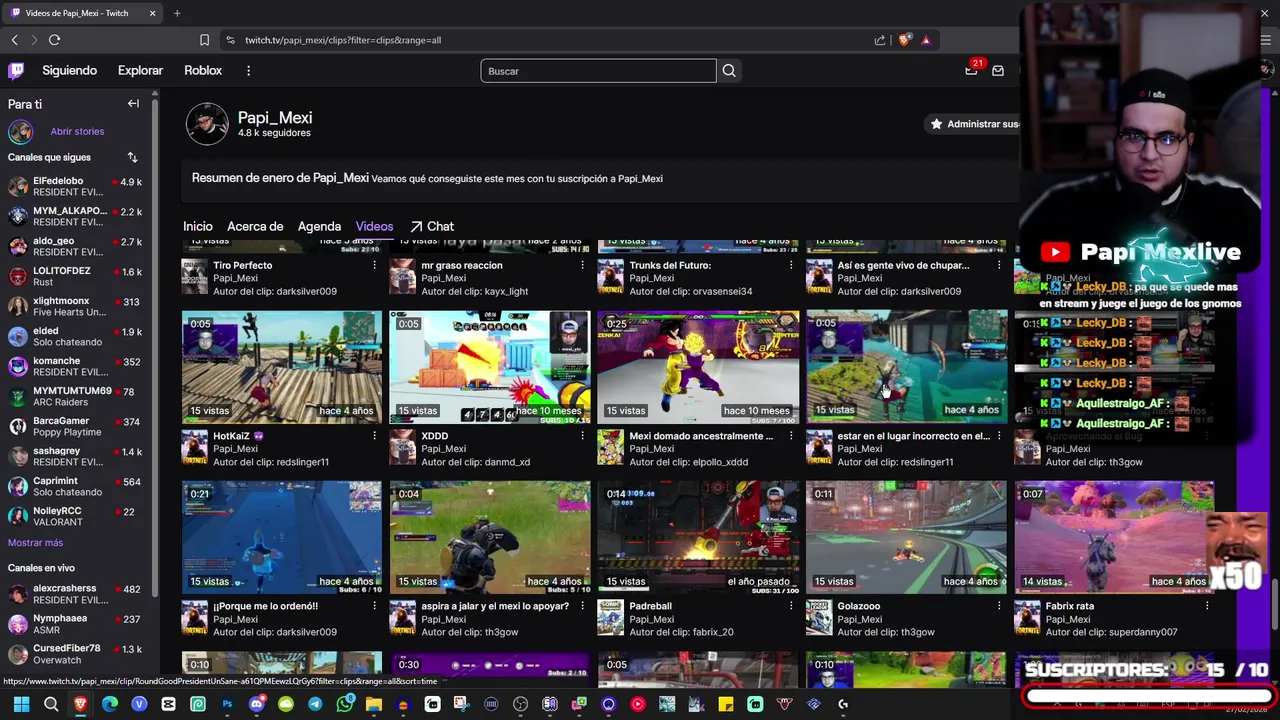Click the Administrar suscripción button

pyautogui.click(x=972, y=124)
